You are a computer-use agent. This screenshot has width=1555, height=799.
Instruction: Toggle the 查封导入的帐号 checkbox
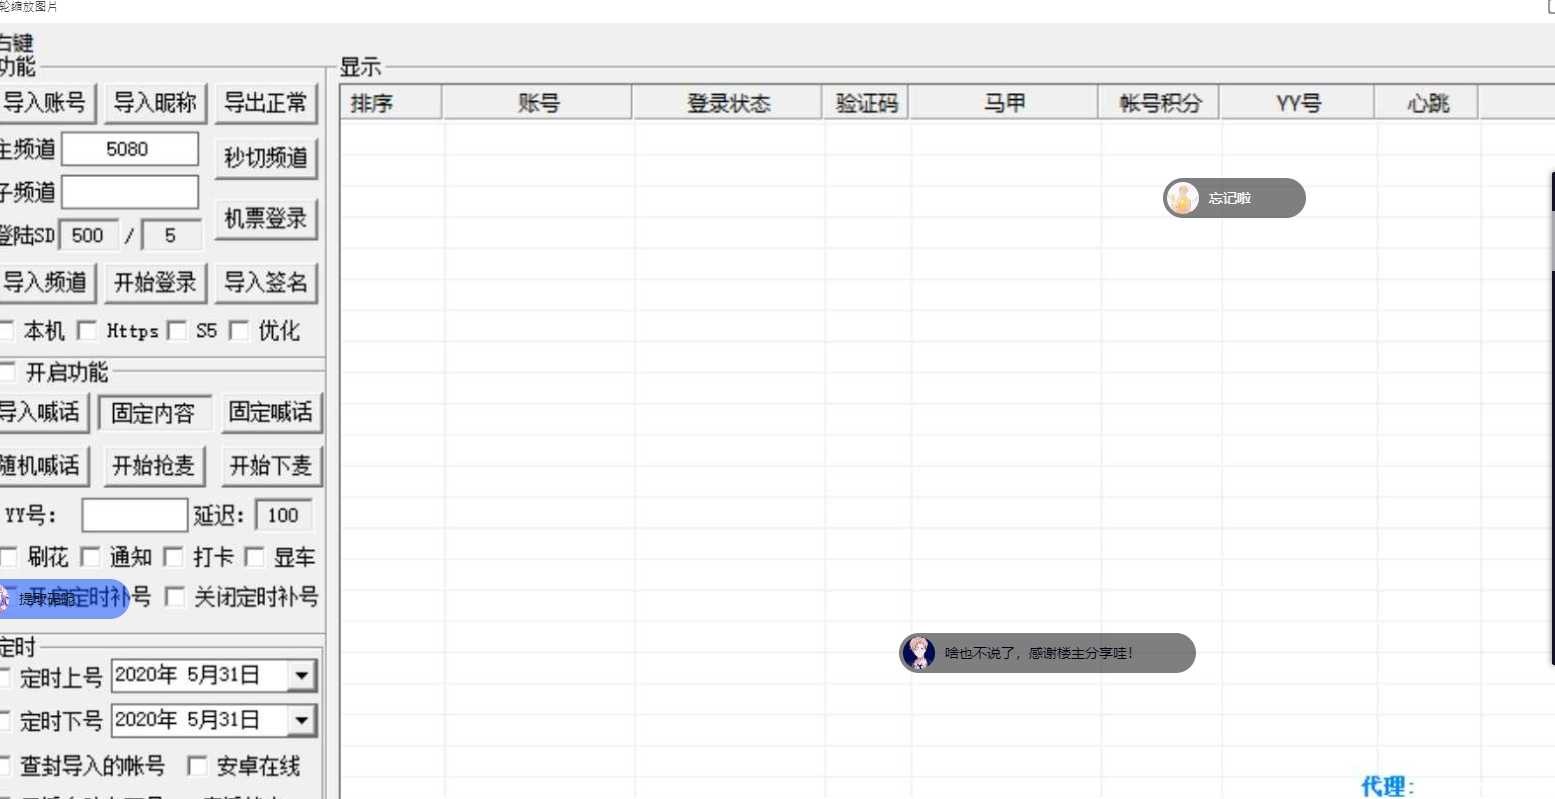[6, 766]
